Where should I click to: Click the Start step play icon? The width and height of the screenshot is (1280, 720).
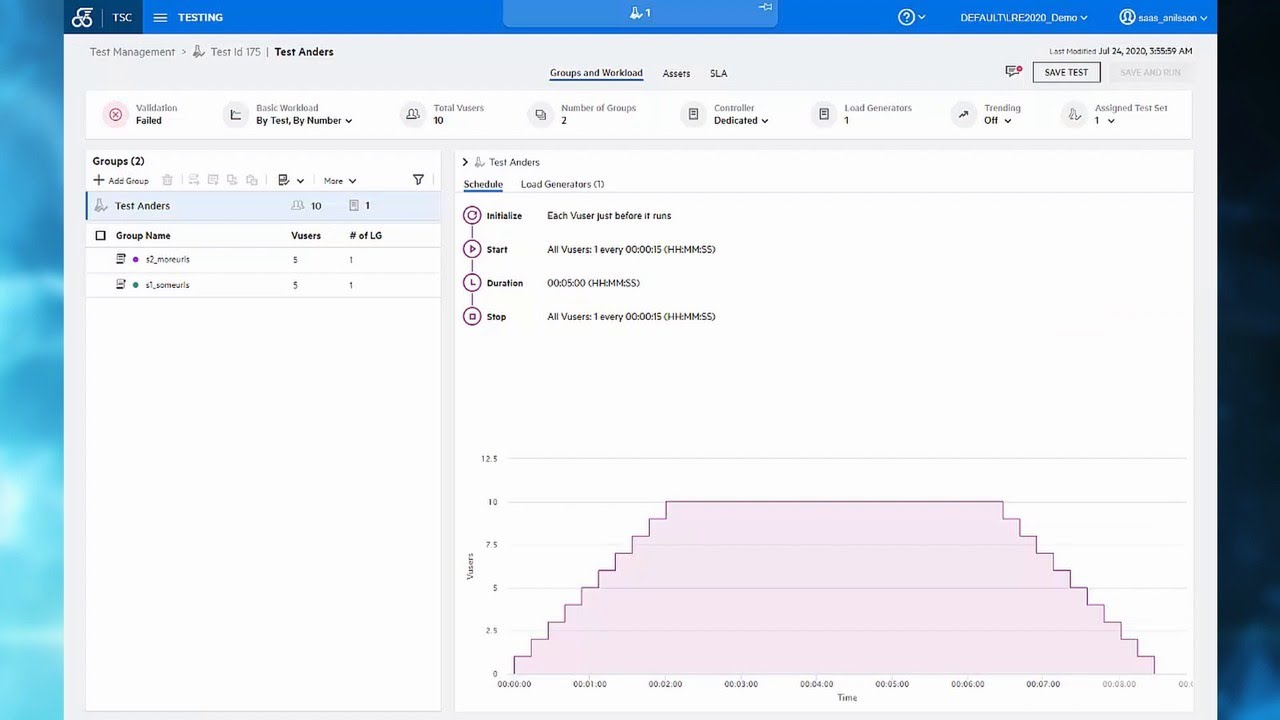pos(472,249)
